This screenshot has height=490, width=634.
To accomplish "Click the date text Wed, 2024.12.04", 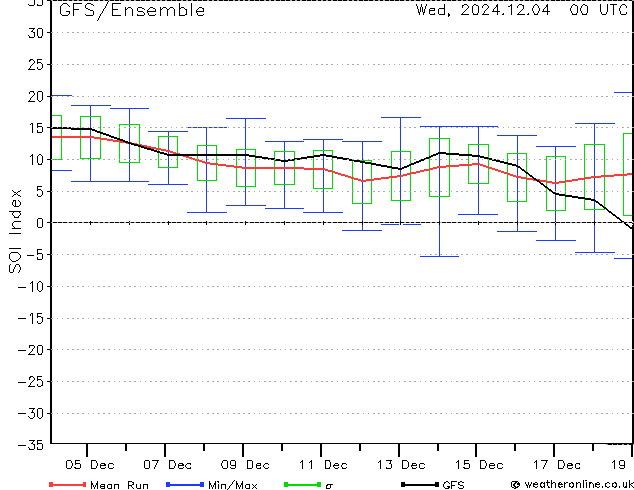I will (483, 10).
